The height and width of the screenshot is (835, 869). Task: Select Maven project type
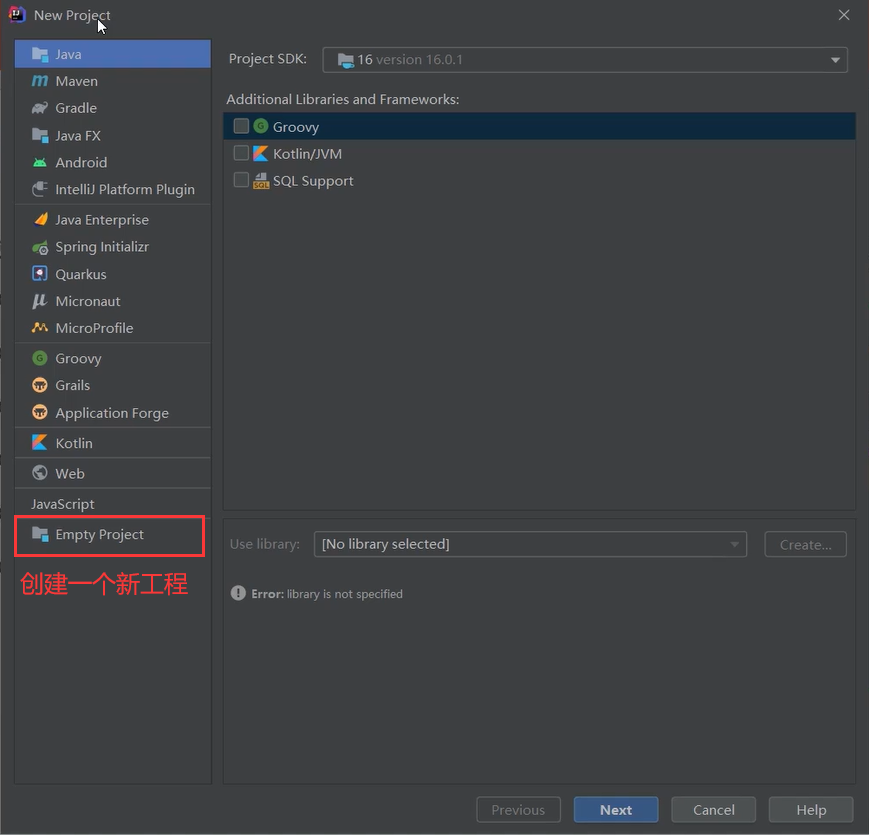coord(113,81)
